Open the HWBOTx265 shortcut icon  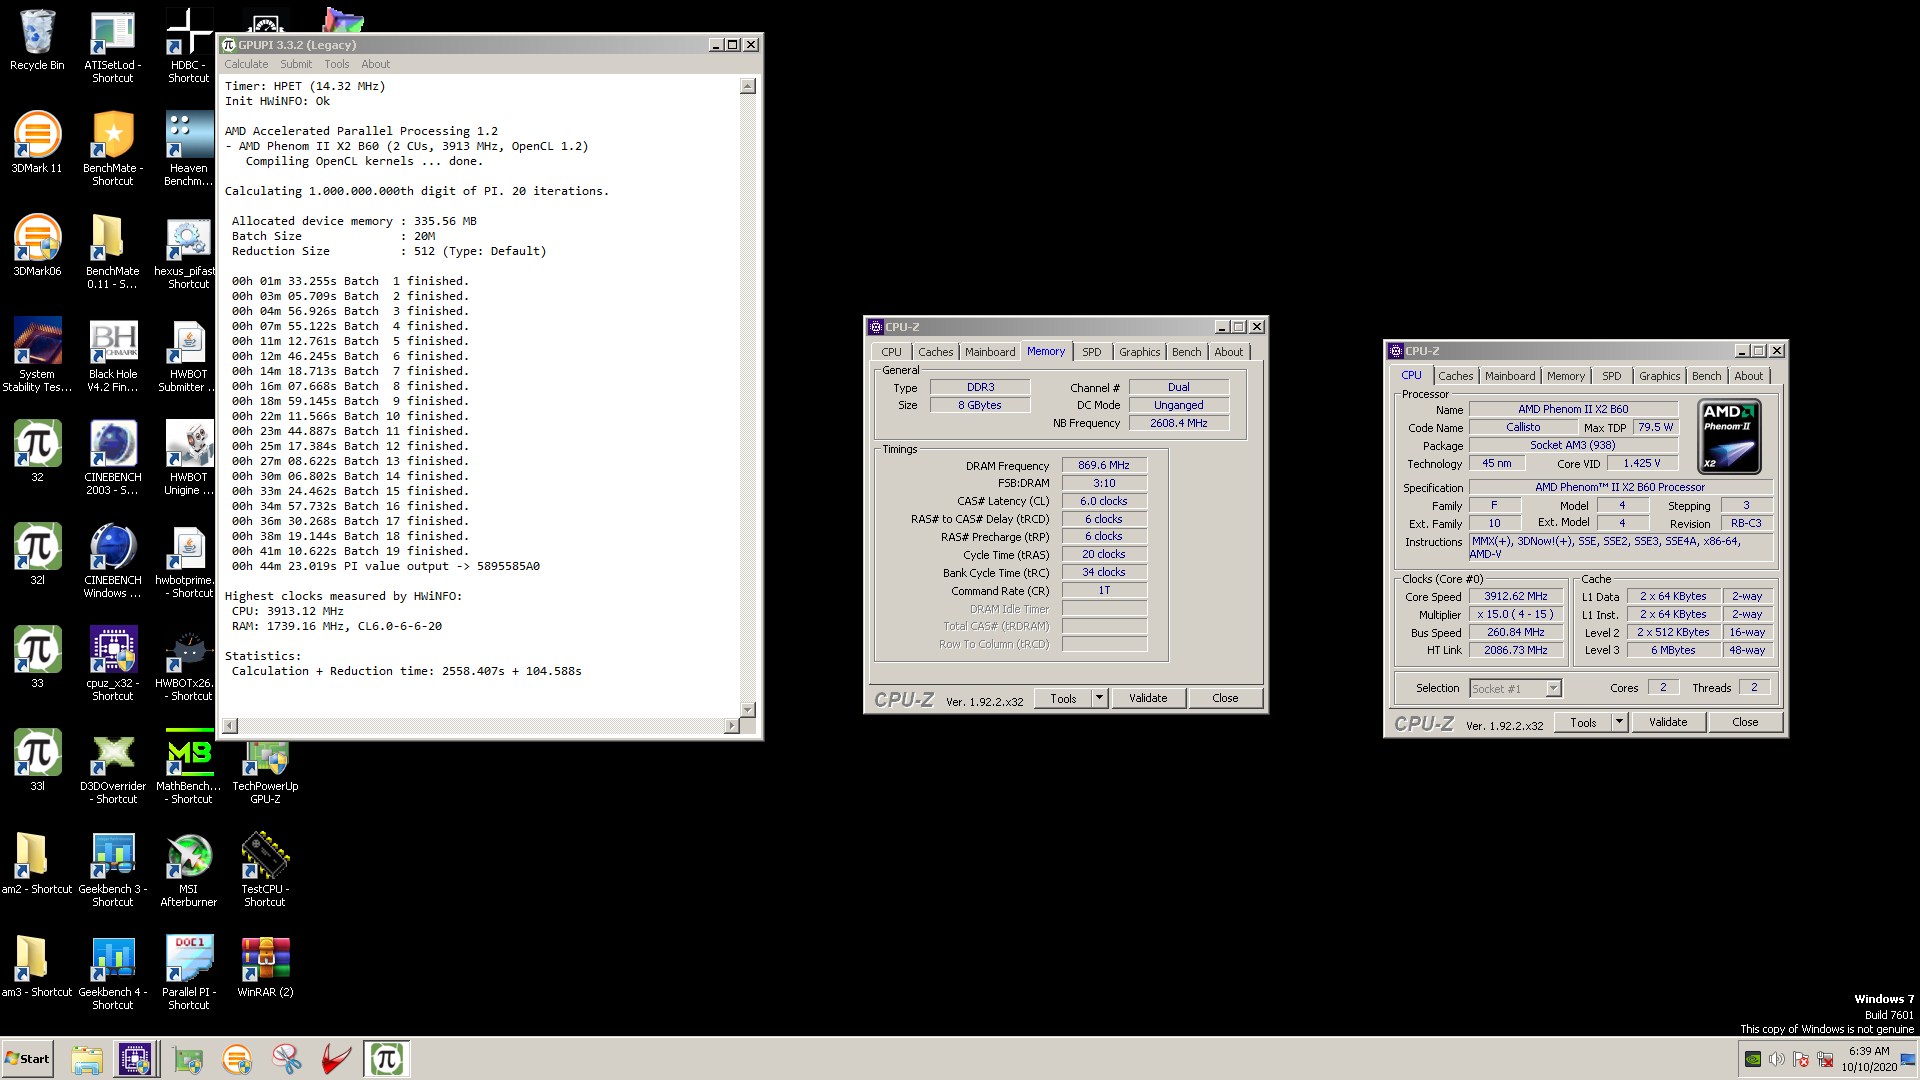(188, 664)
